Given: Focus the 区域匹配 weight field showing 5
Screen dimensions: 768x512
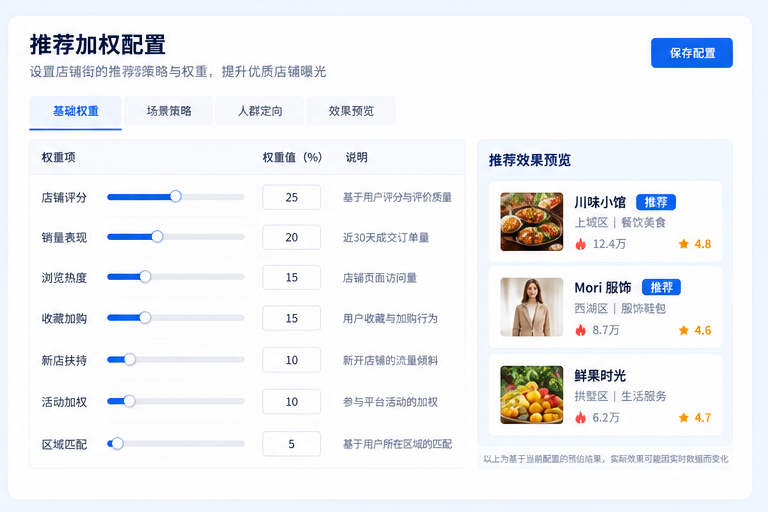Looking at the screenshot, I should click(x=291, y=444).
